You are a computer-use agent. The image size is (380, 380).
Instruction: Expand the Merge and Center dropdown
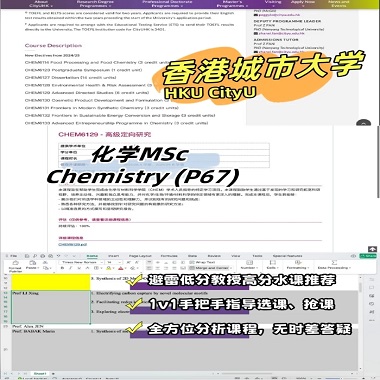(x=211, y=268)
